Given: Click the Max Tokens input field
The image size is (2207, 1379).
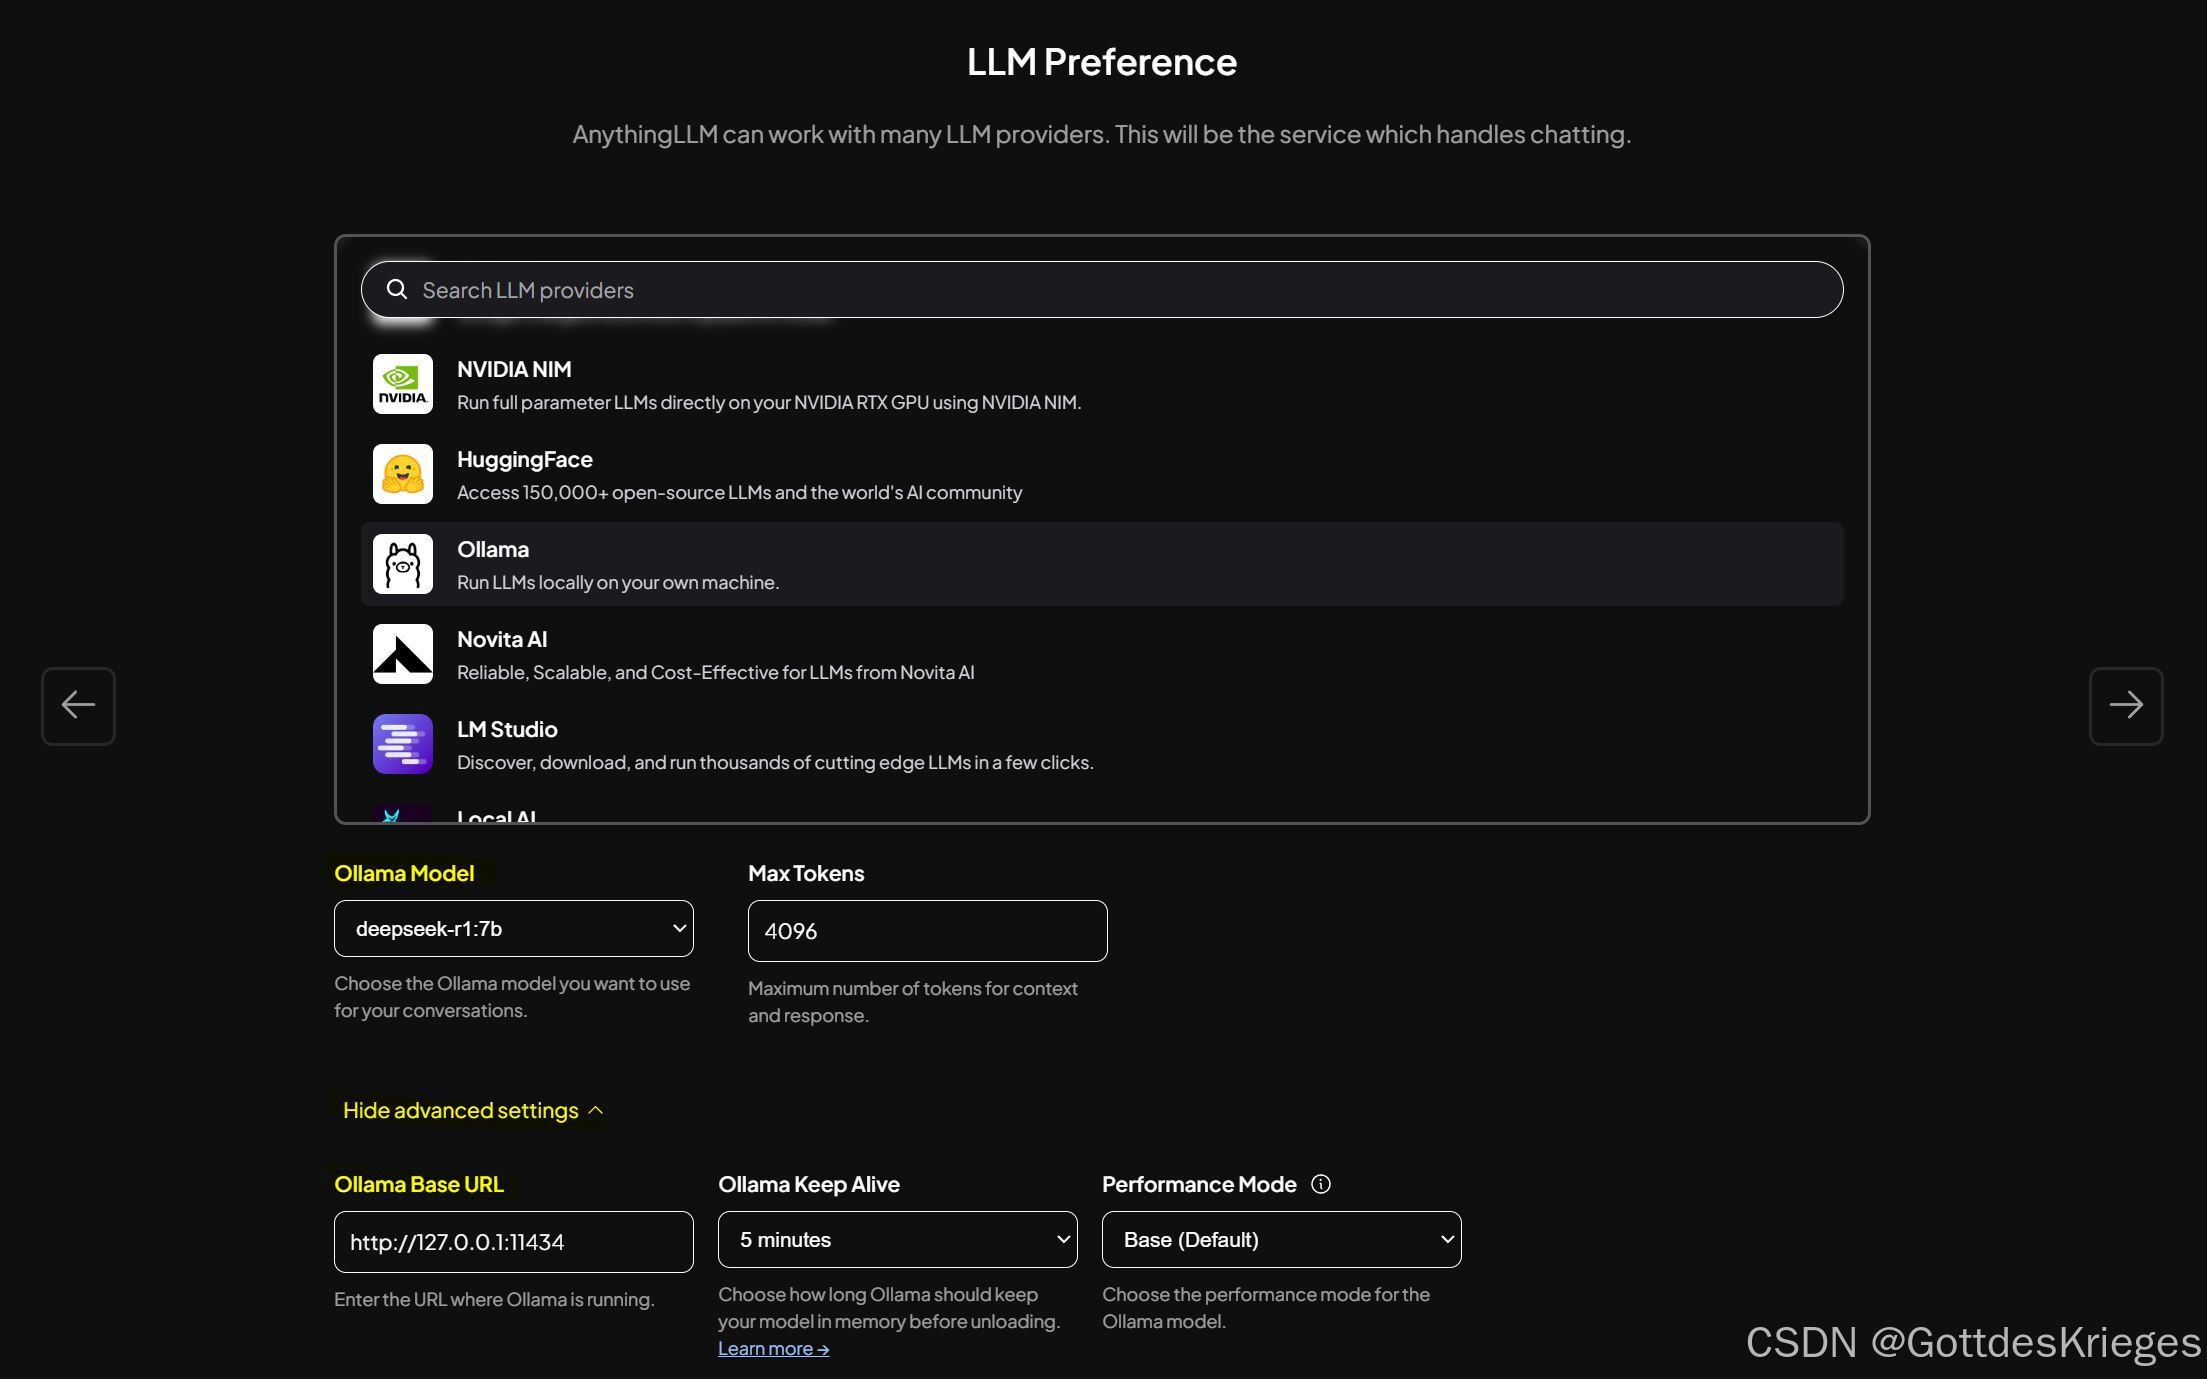Looking at the screenshot, I should tap(927, 931).
